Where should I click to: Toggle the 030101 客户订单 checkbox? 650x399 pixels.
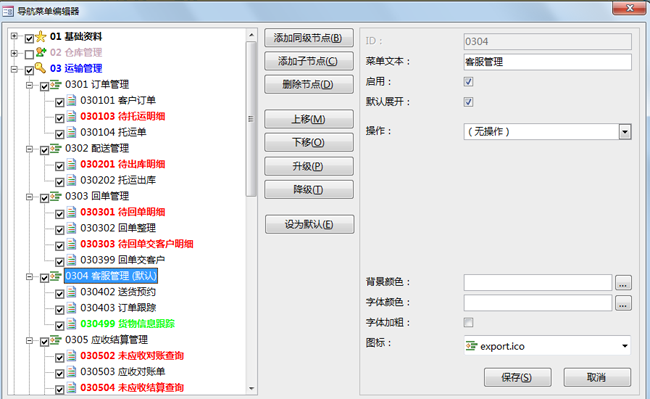(x=60, y=102)
